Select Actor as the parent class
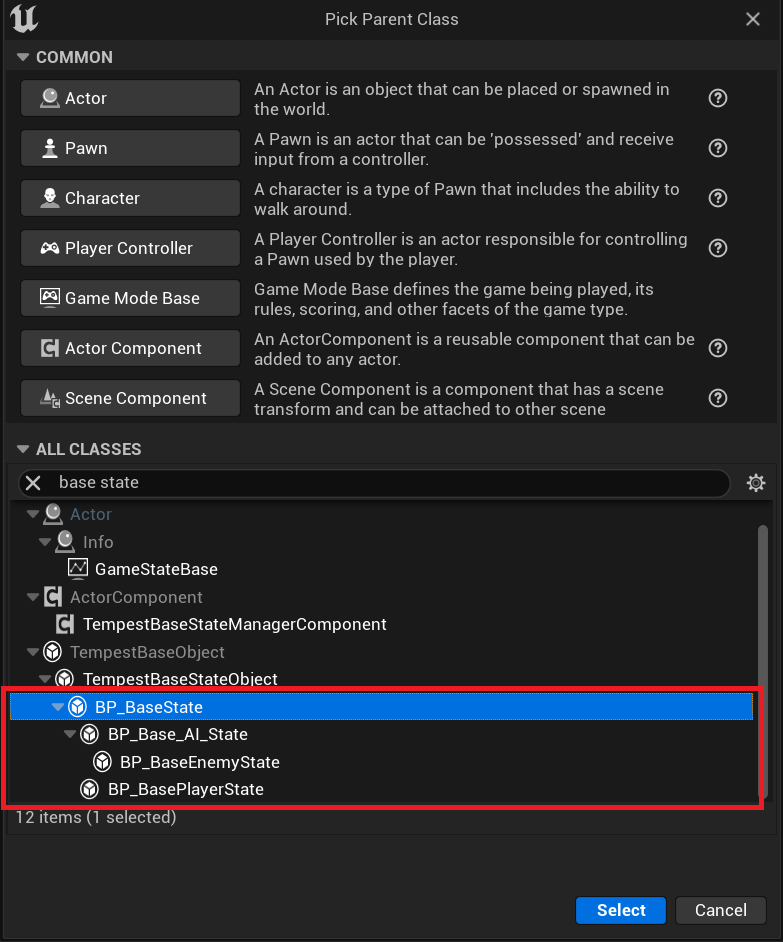This screenshot has width=783, height=942. tap(130, 98)
